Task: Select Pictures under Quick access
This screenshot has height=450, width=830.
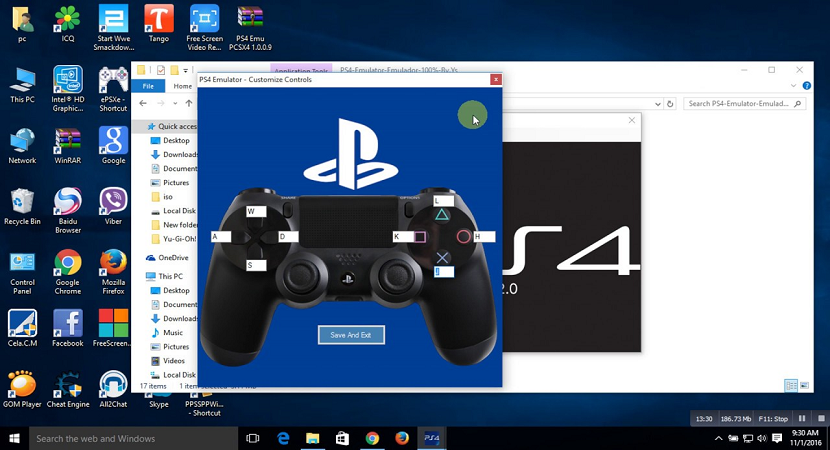Action: click(x=170, y=183)
